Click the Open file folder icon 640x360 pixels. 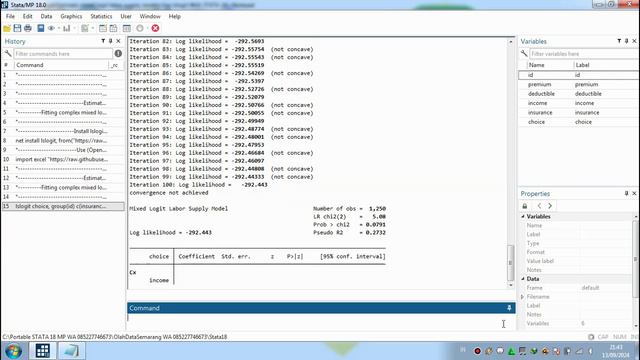coord(7,28)
